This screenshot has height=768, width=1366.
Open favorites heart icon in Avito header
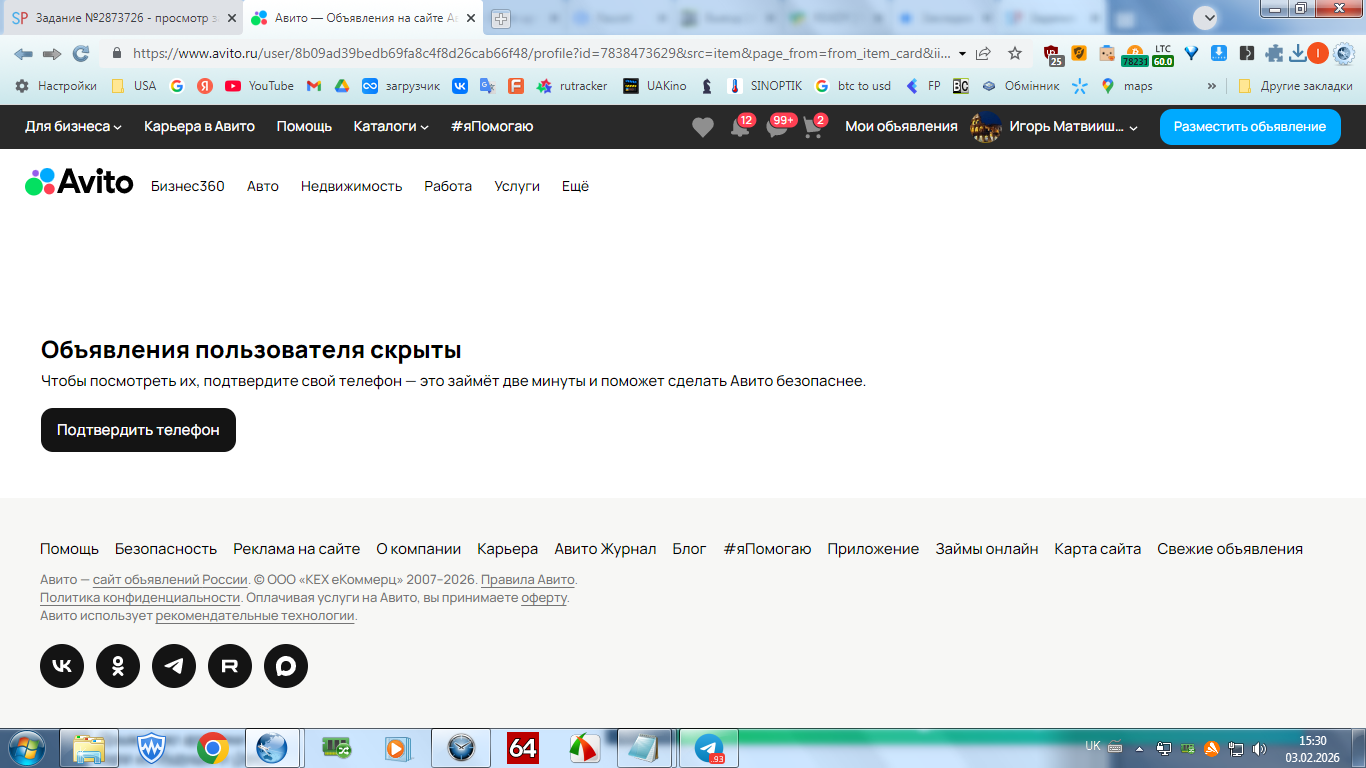[x=703, y=127]
